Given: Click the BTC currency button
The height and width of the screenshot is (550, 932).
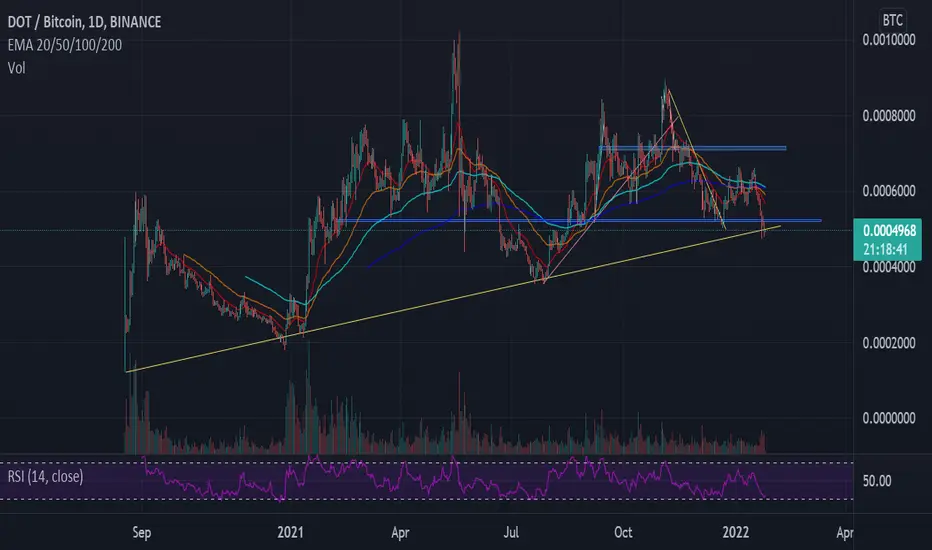Looking at the screenshot, I should [892, 21].
